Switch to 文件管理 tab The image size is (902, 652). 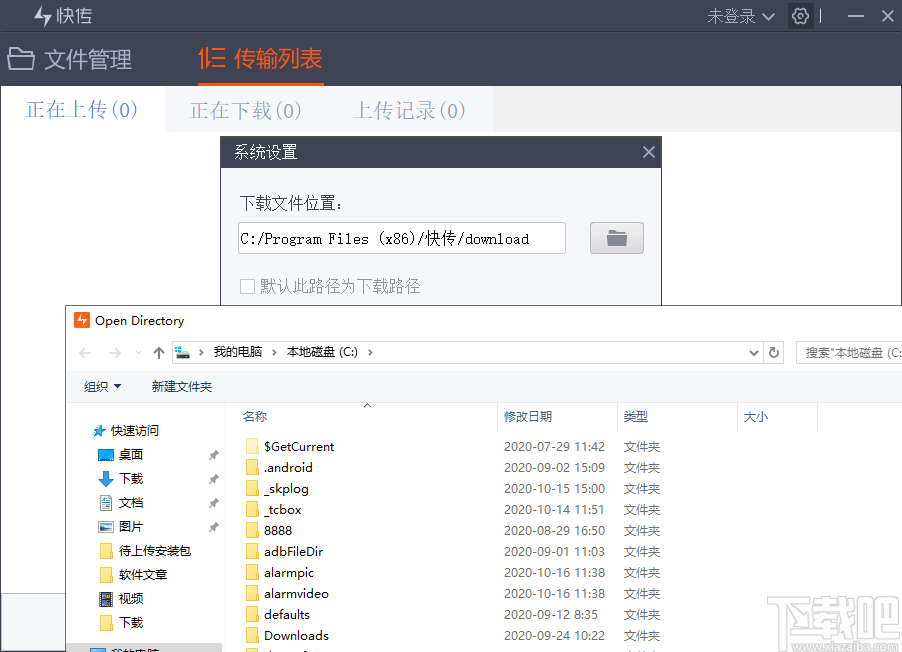pyautogui.click(x=70, y=59)
